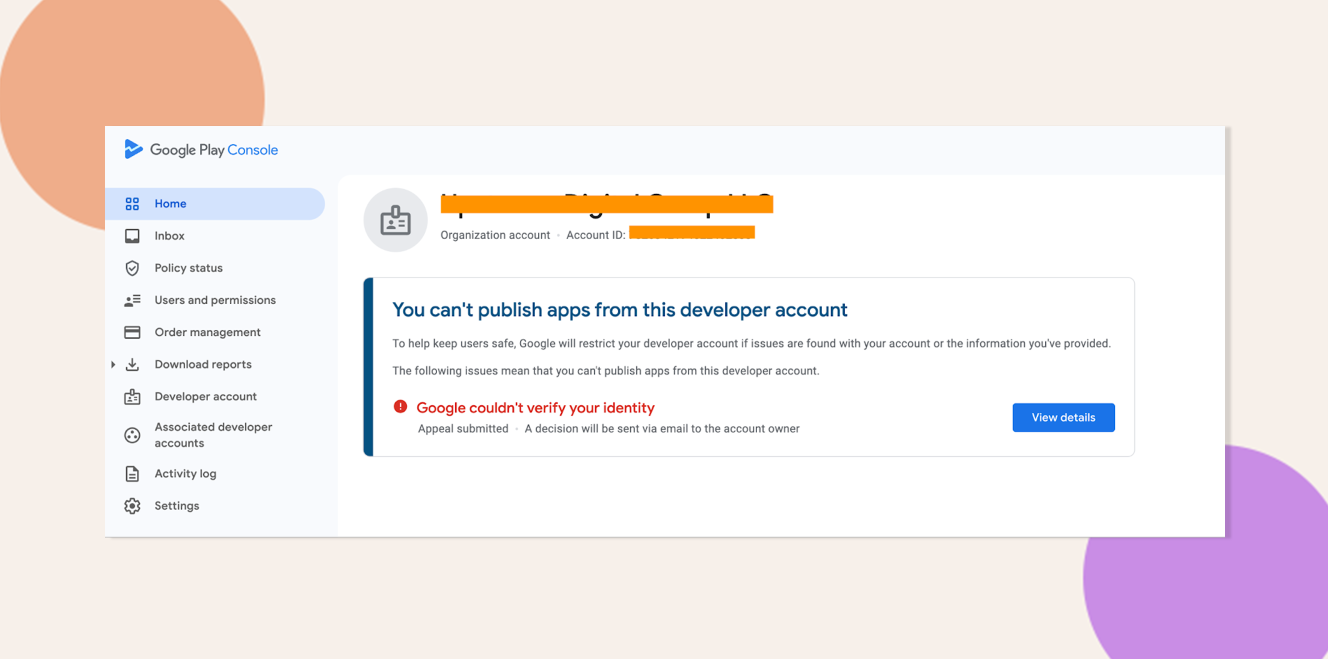Click the "Account ID:" label

coord(596,235)
